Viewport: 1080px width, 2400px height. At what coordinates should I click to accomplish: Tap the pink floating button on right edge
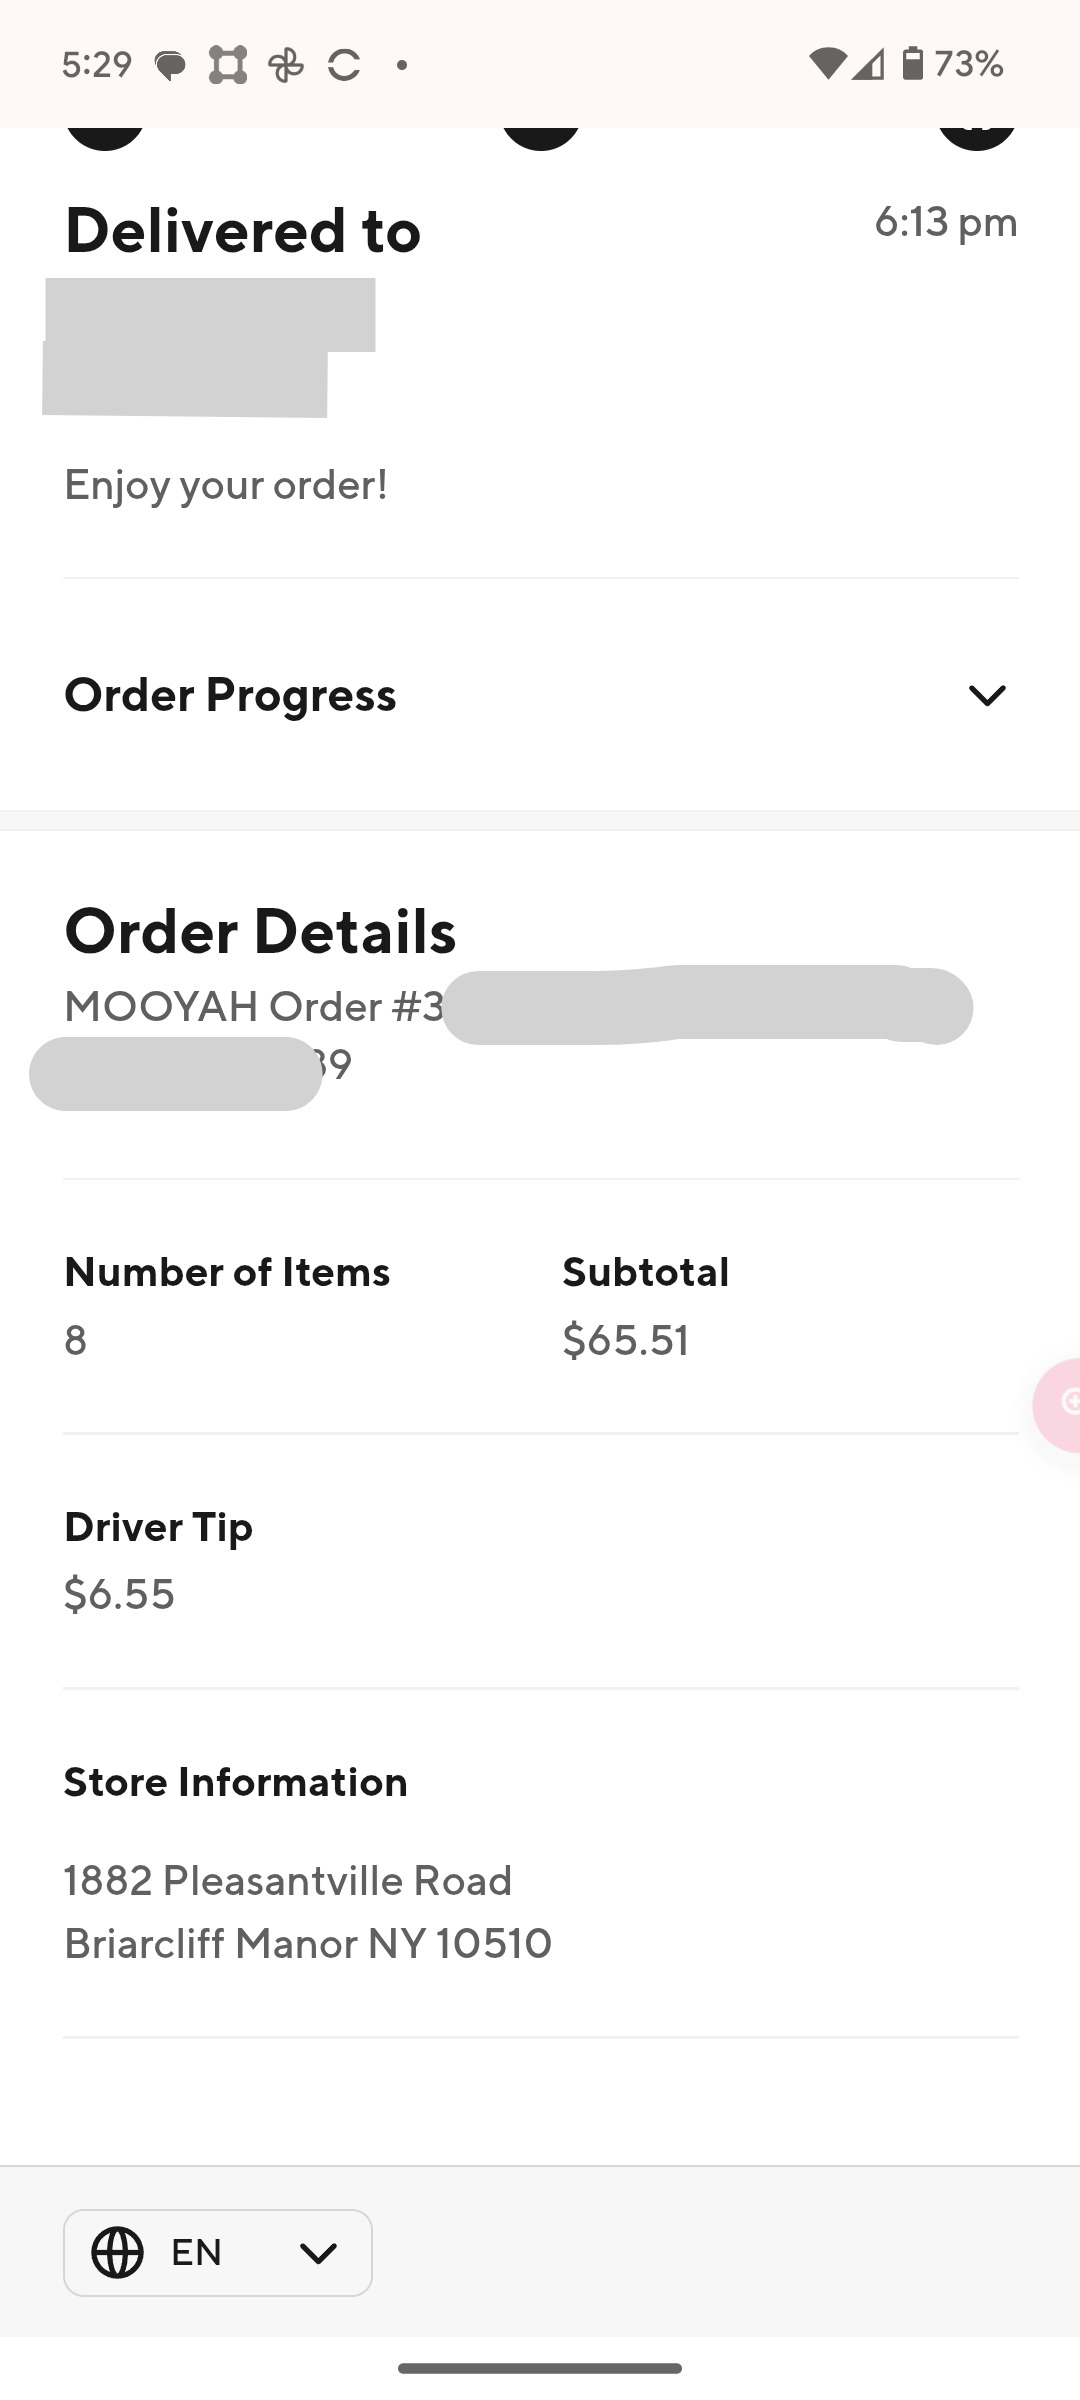(x=1060, y=1404)
